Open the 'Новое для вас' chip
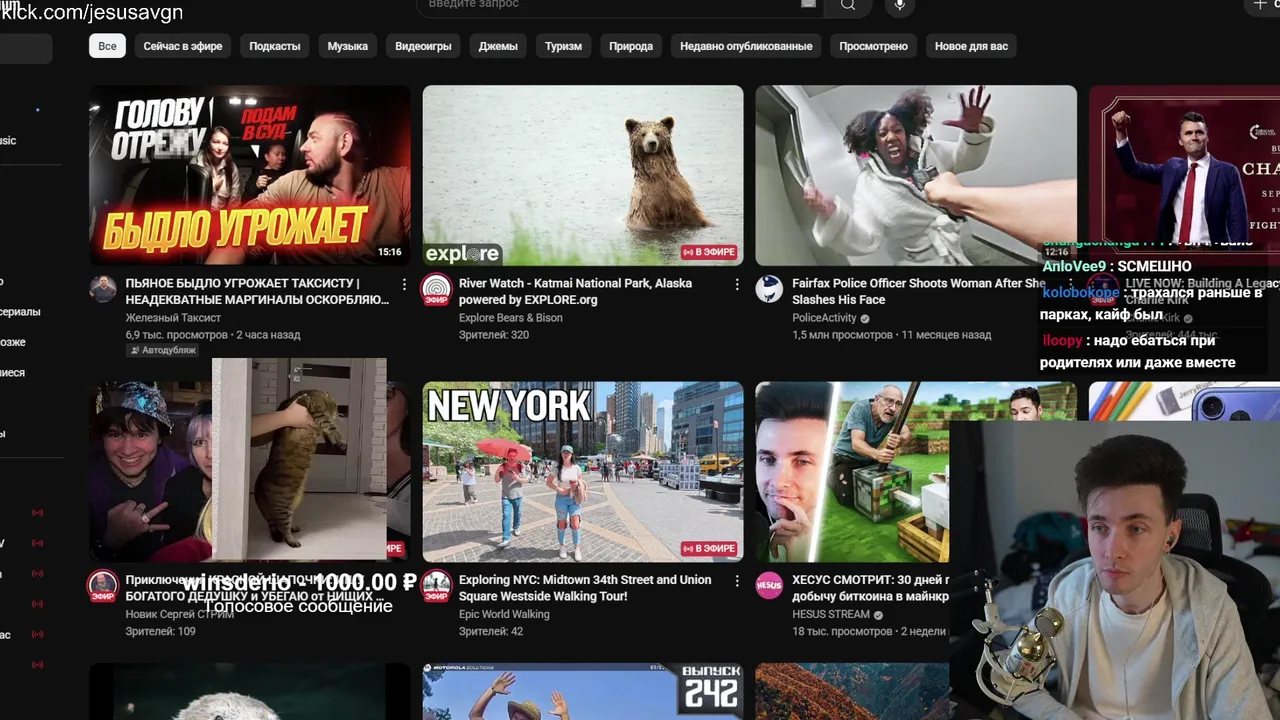Image resolution: width=1280 pixels, height=720 pixels. [x=971, y=46]
